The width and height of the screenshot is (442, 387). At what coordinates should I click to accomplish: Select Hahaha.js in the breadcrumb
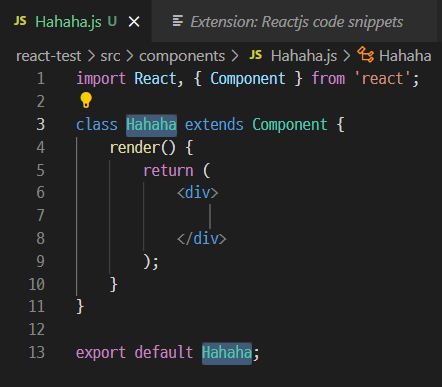[x=304, y=56]
